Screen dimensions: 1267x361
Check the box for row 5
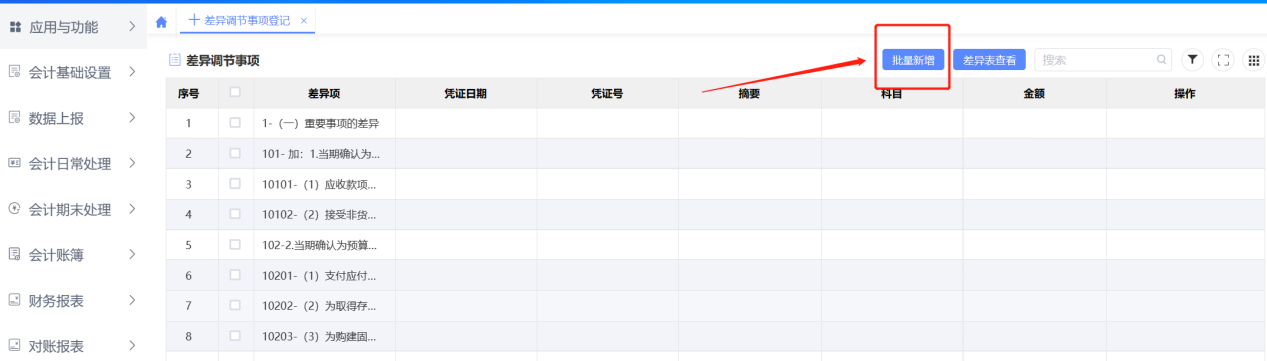click(235, 244)
